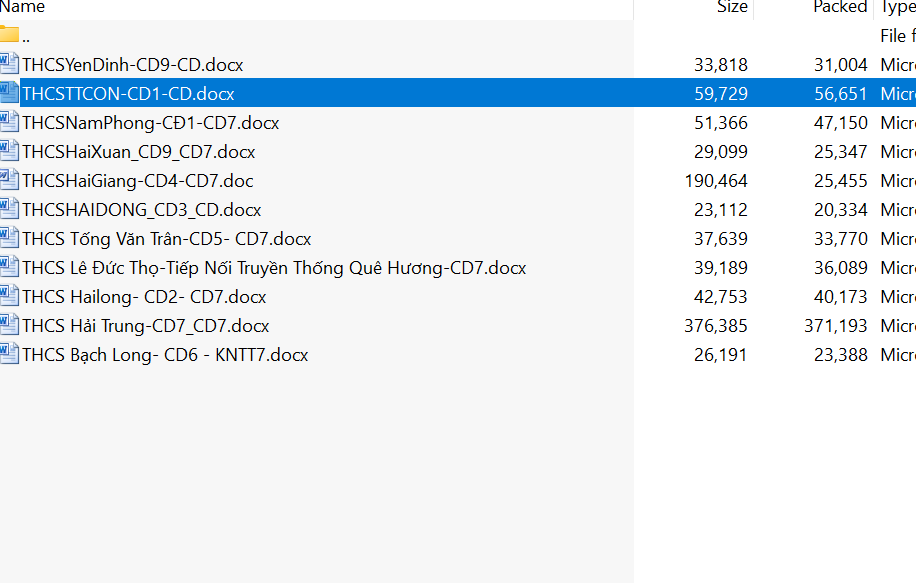
Task: Click empty area below the file list
Action: pyautogui.click(x=316, y=470)
